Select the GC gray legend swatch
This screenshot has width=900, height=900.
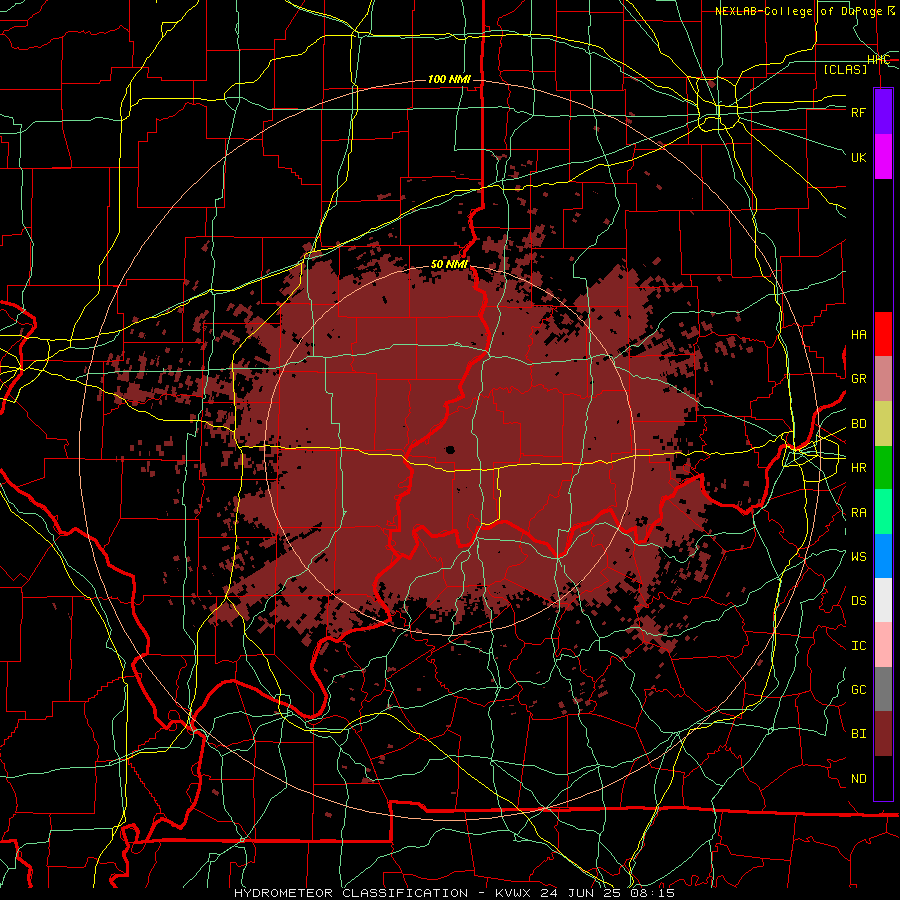pos(883,689)
